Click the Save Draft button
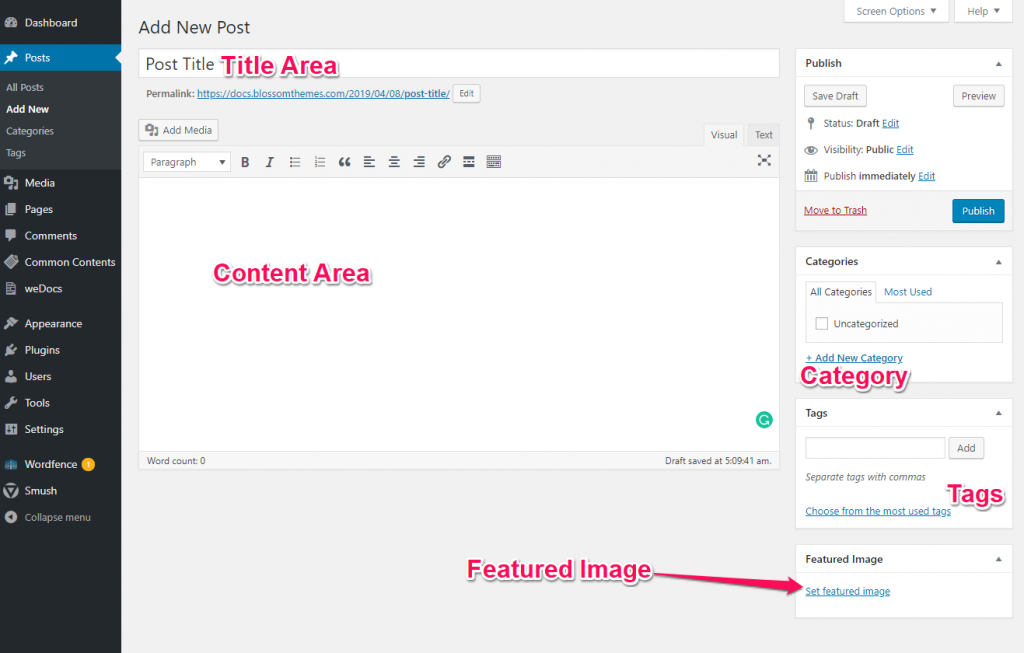Screen dimensions: 1024x653 [834, 95]
